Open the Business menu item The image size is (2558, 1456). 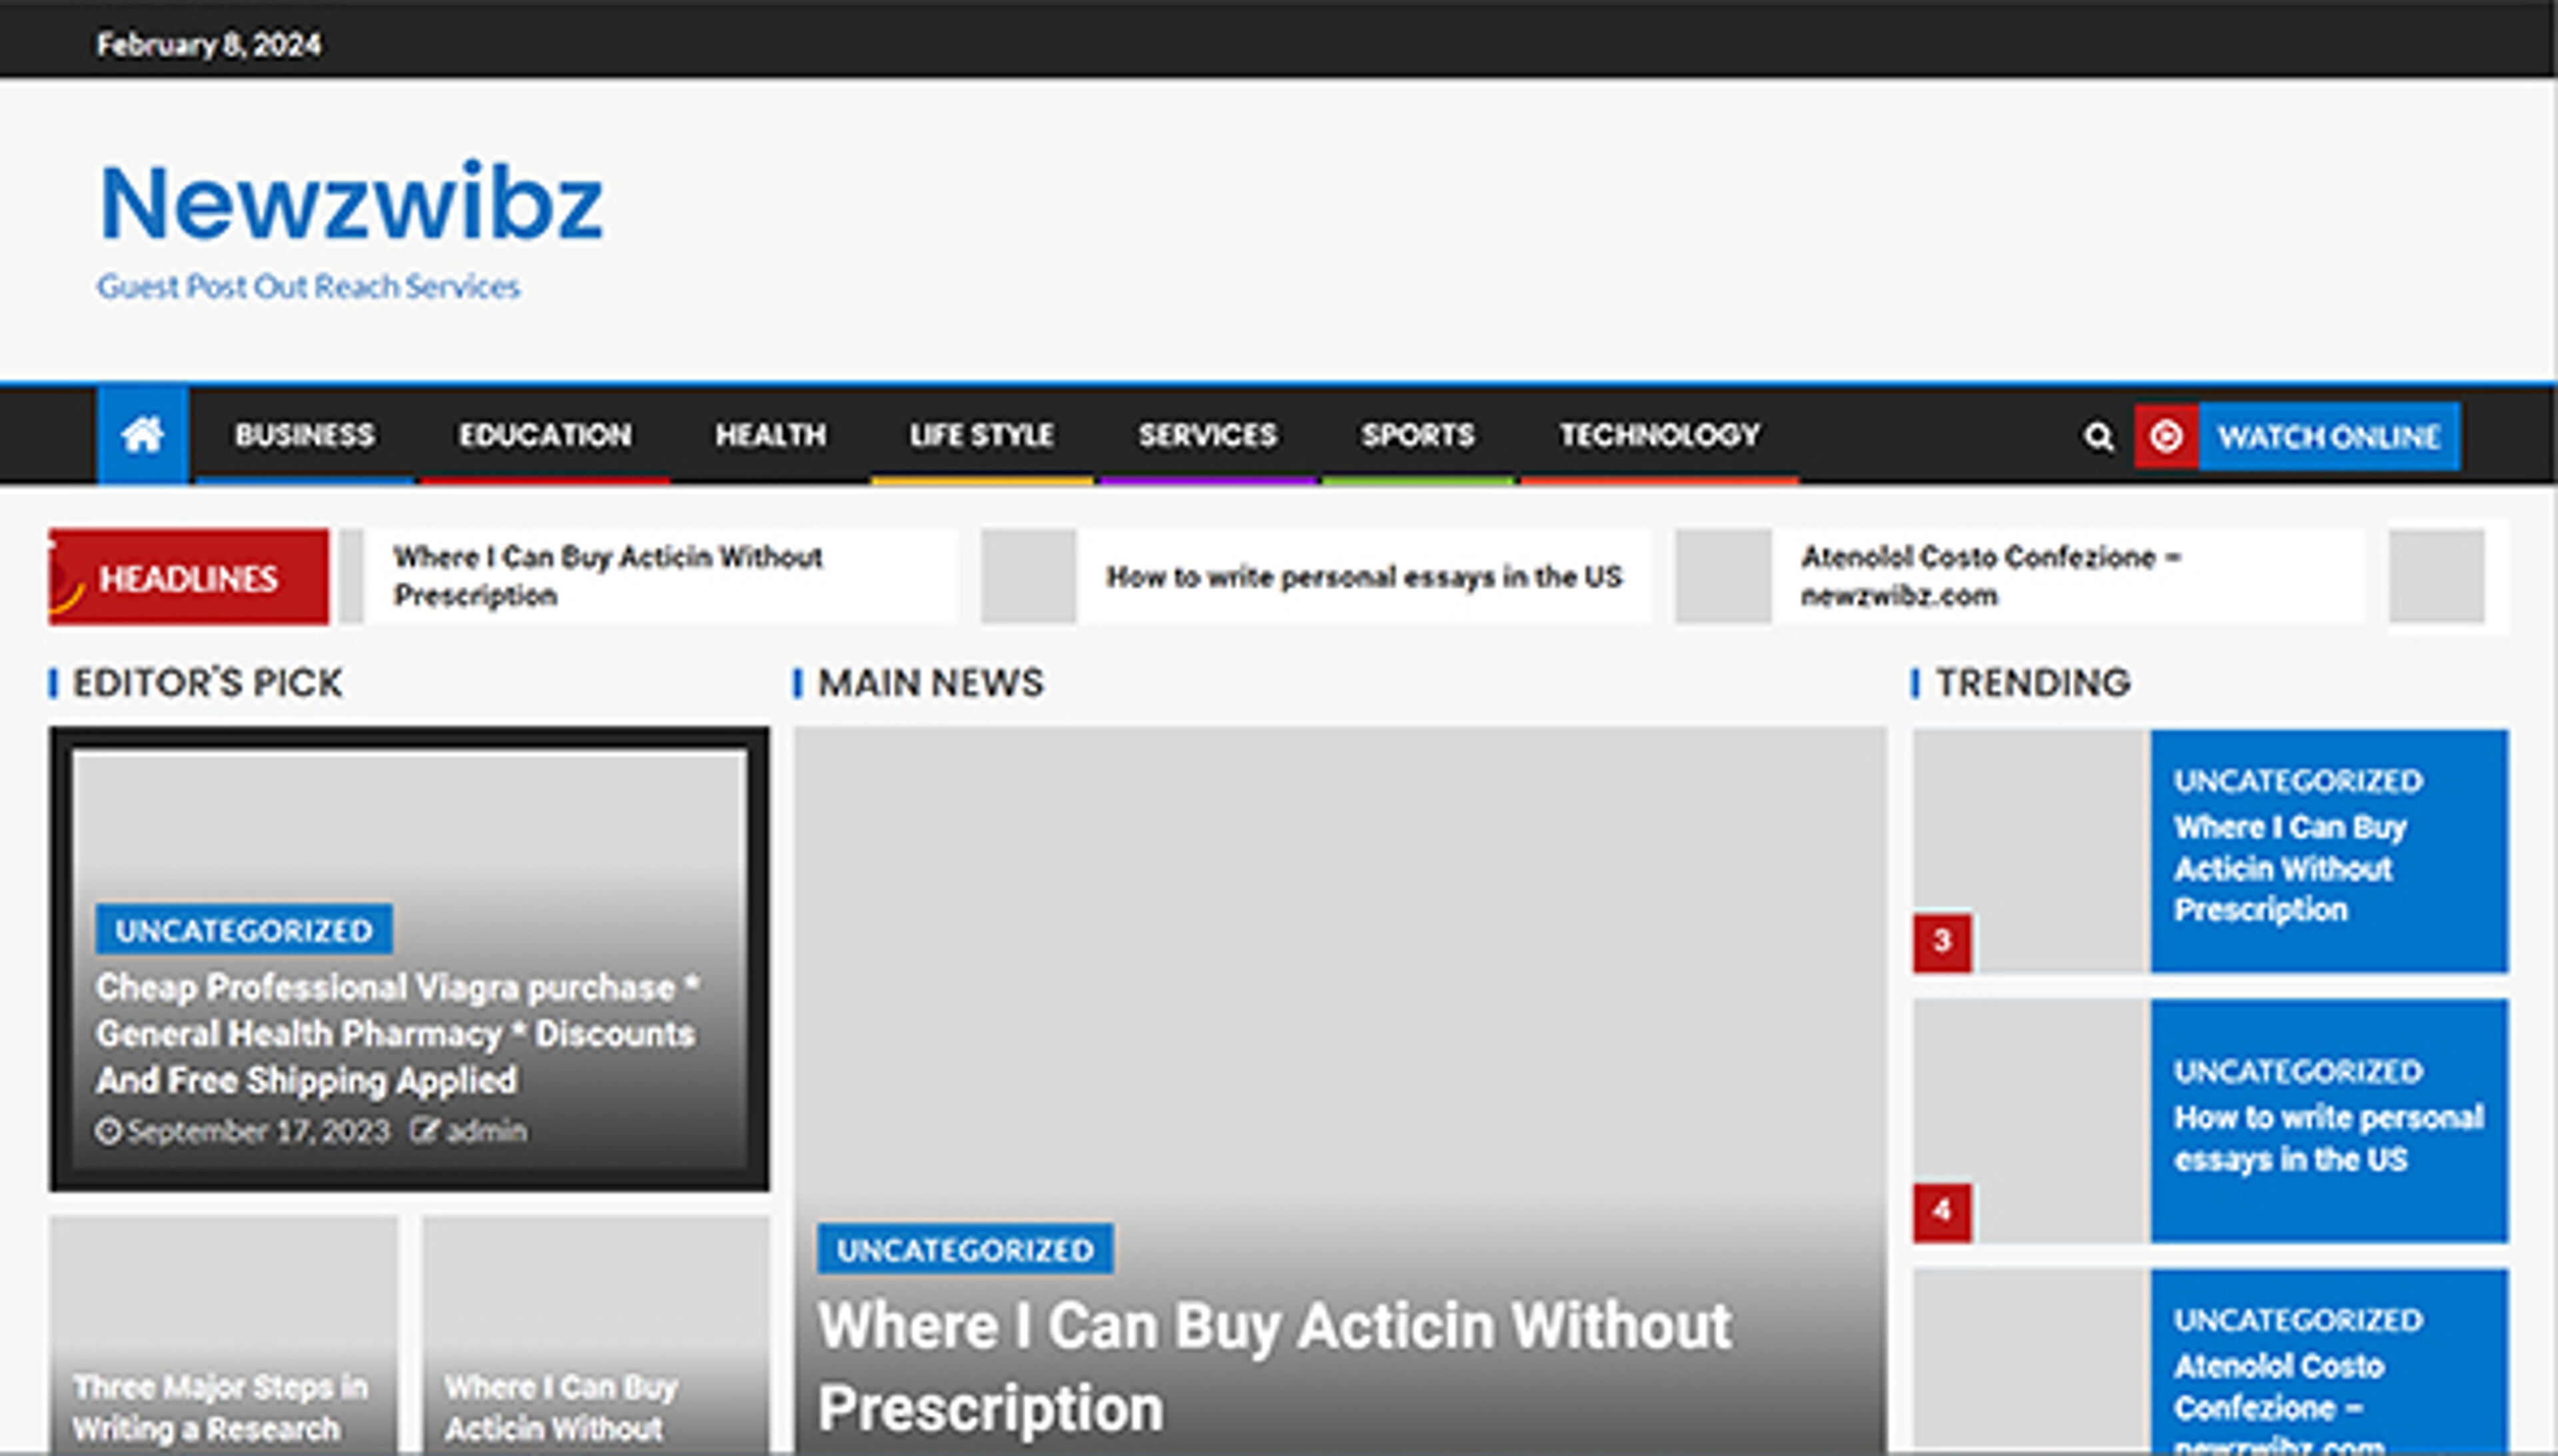[x=304, y=435]
